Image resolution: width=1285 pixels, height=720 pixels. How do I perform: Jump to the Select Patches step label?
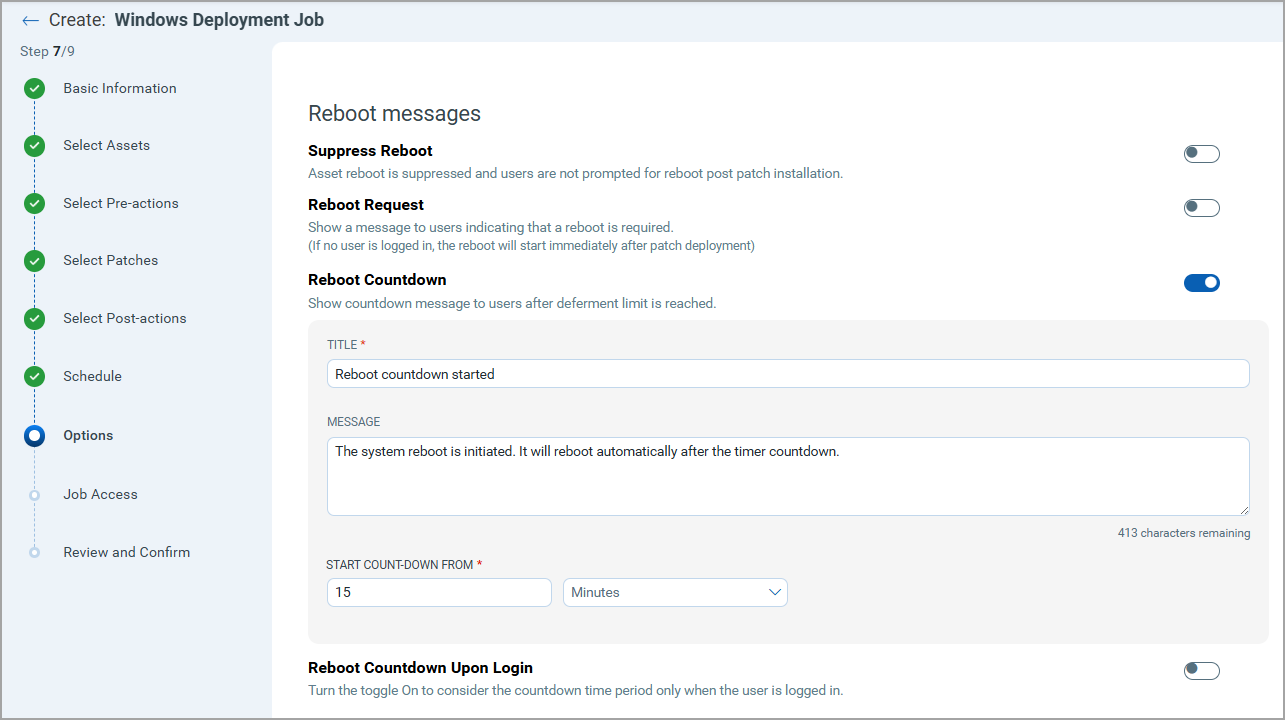click(x=110, y=260)
